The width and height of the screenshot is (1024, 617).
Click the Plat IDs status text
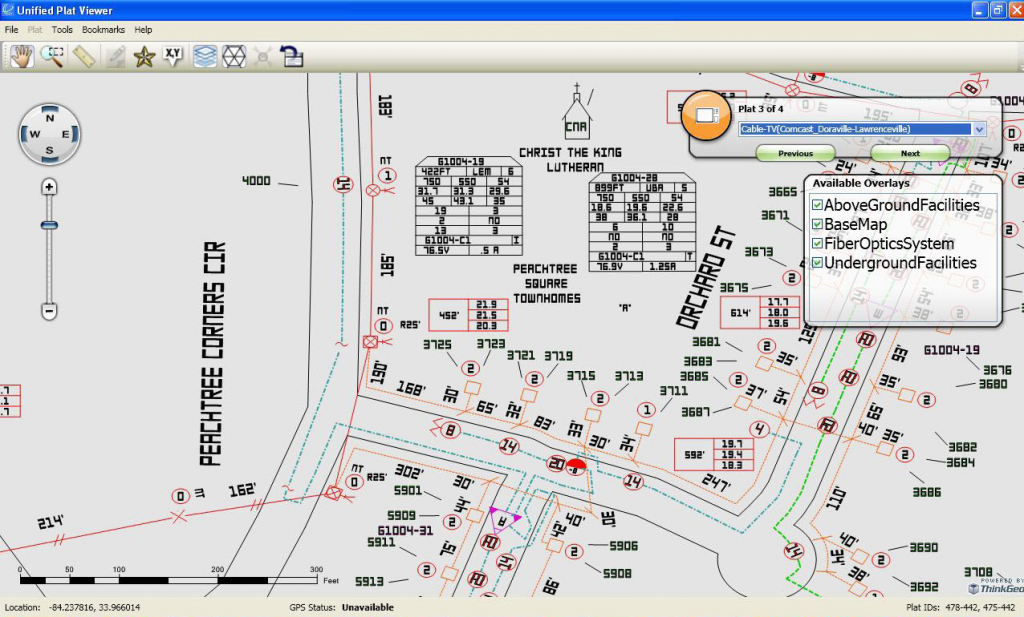pyautogui.click(x=961, y=607)
